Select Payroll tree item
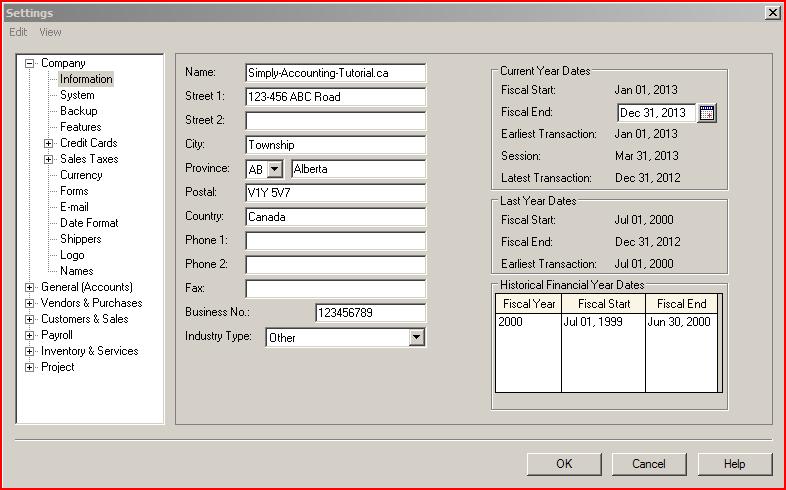 [57, 336]
